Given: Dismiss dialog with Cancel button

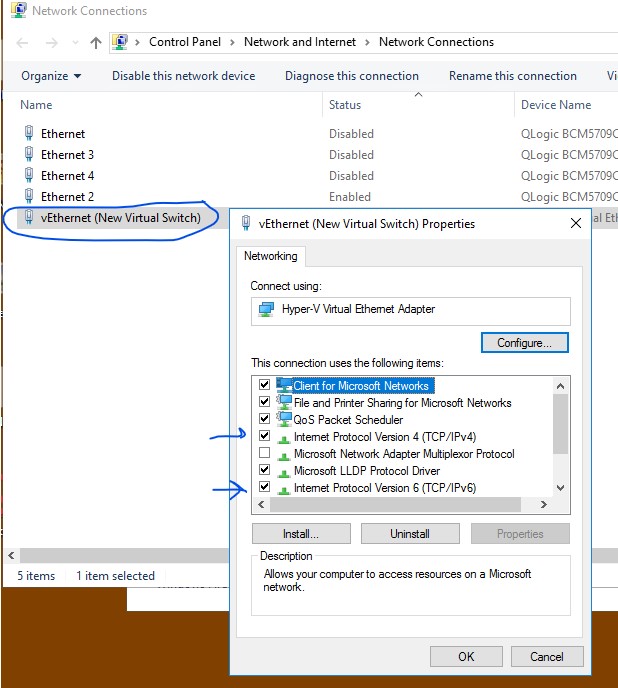Looking at the screenshot, I should point(547,656).
